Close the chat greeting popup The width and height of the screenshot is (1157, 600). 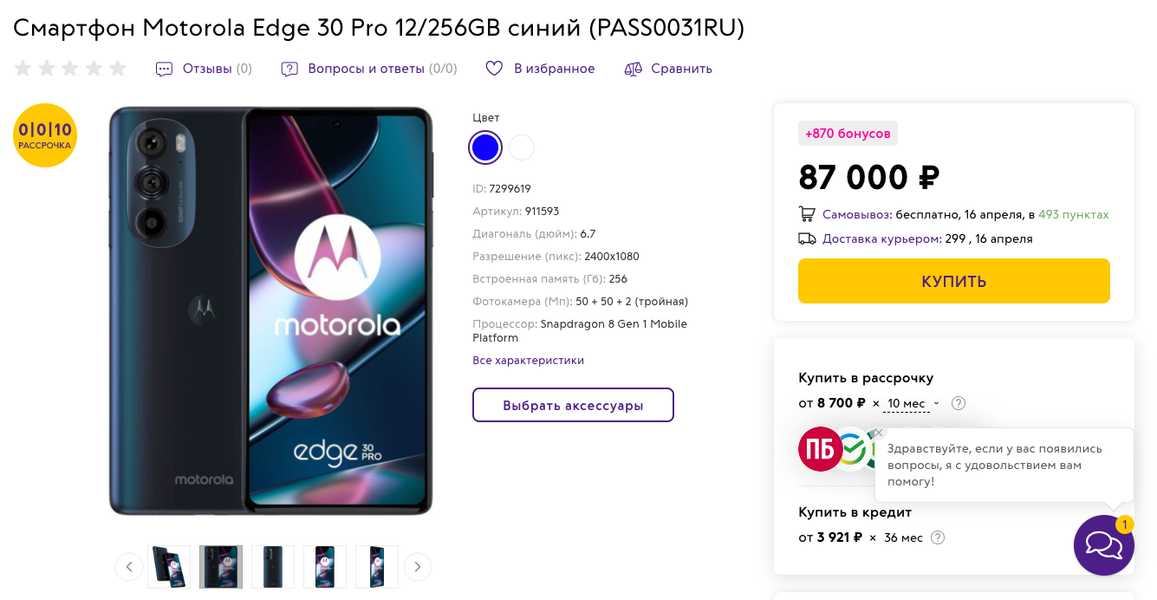click(878, 433)
